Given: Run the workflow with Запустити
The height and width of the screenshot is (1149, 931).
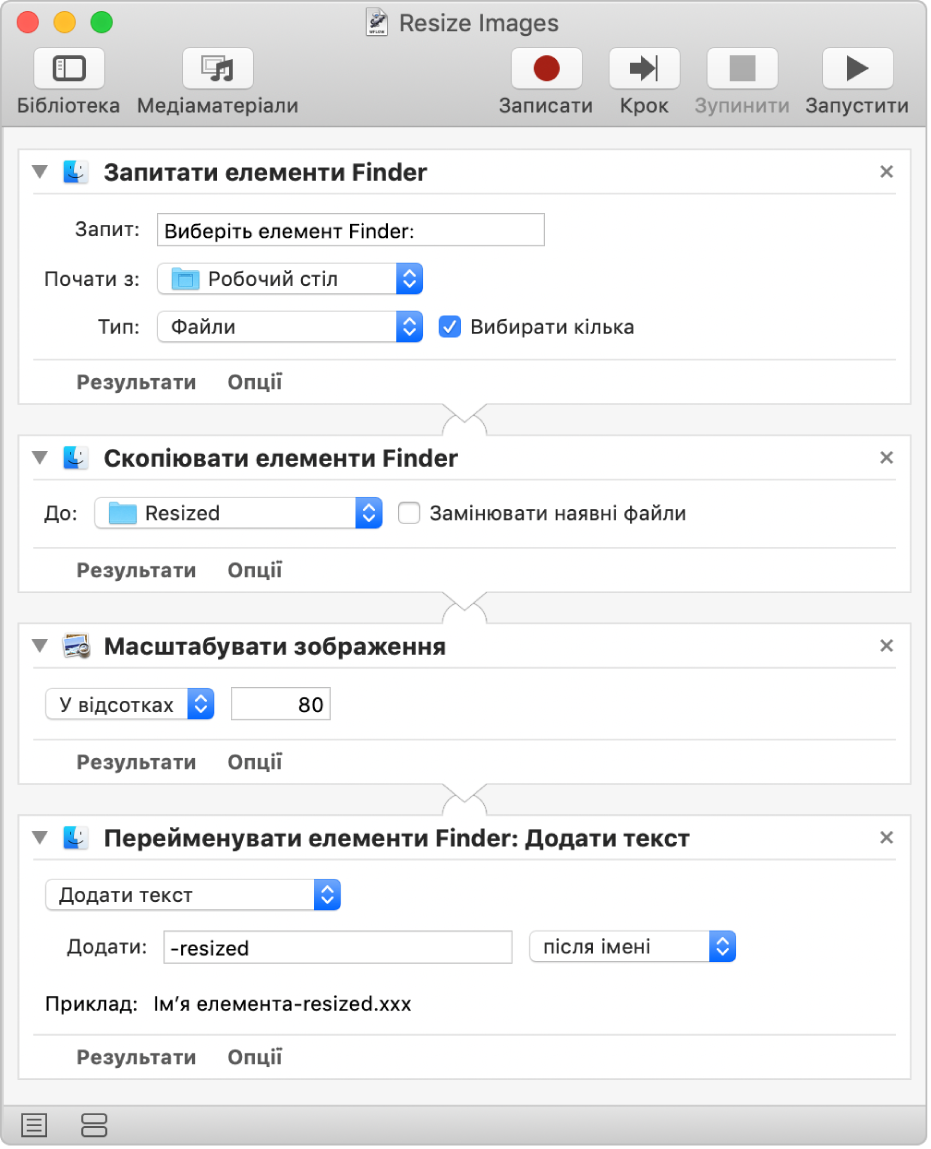Looking at the screenshot, I should coord(857,70).
